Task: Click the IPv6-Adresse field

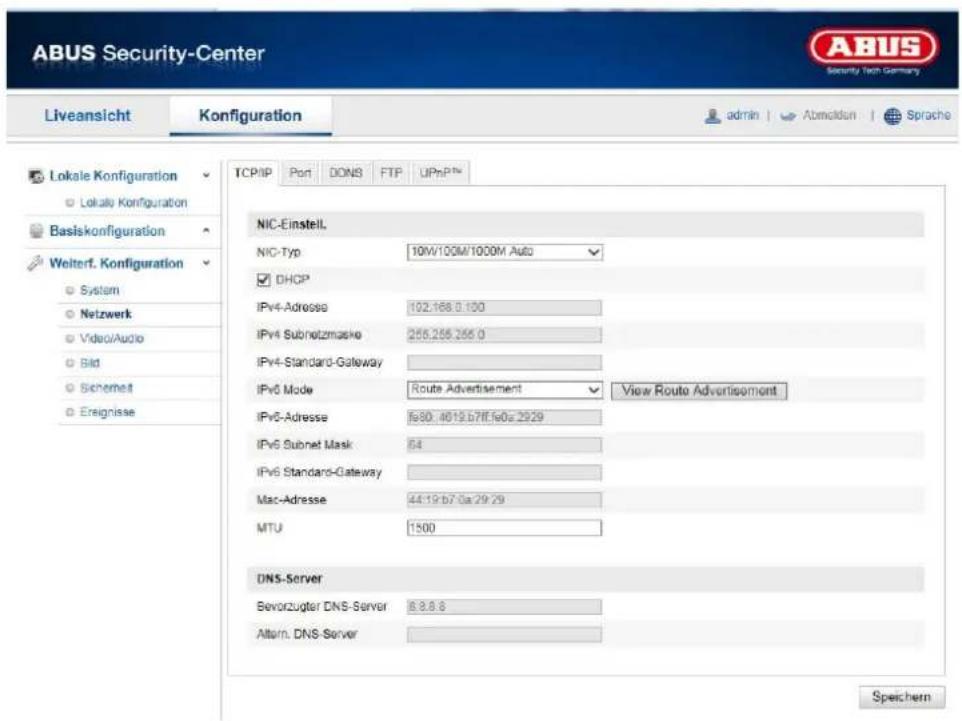Action: pos(504,418)
